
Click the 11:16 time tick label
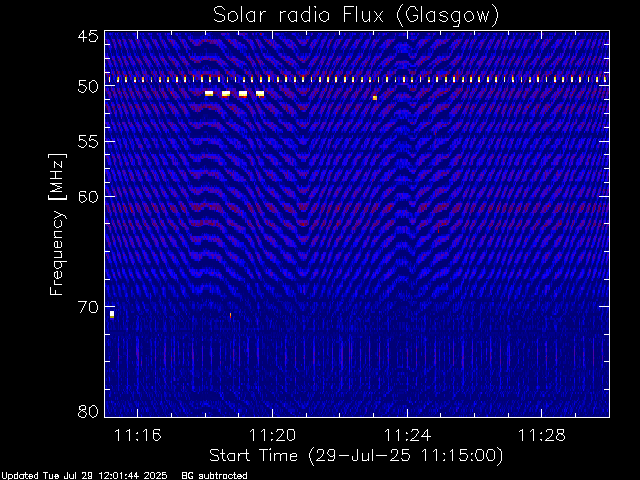click(138, 435)
